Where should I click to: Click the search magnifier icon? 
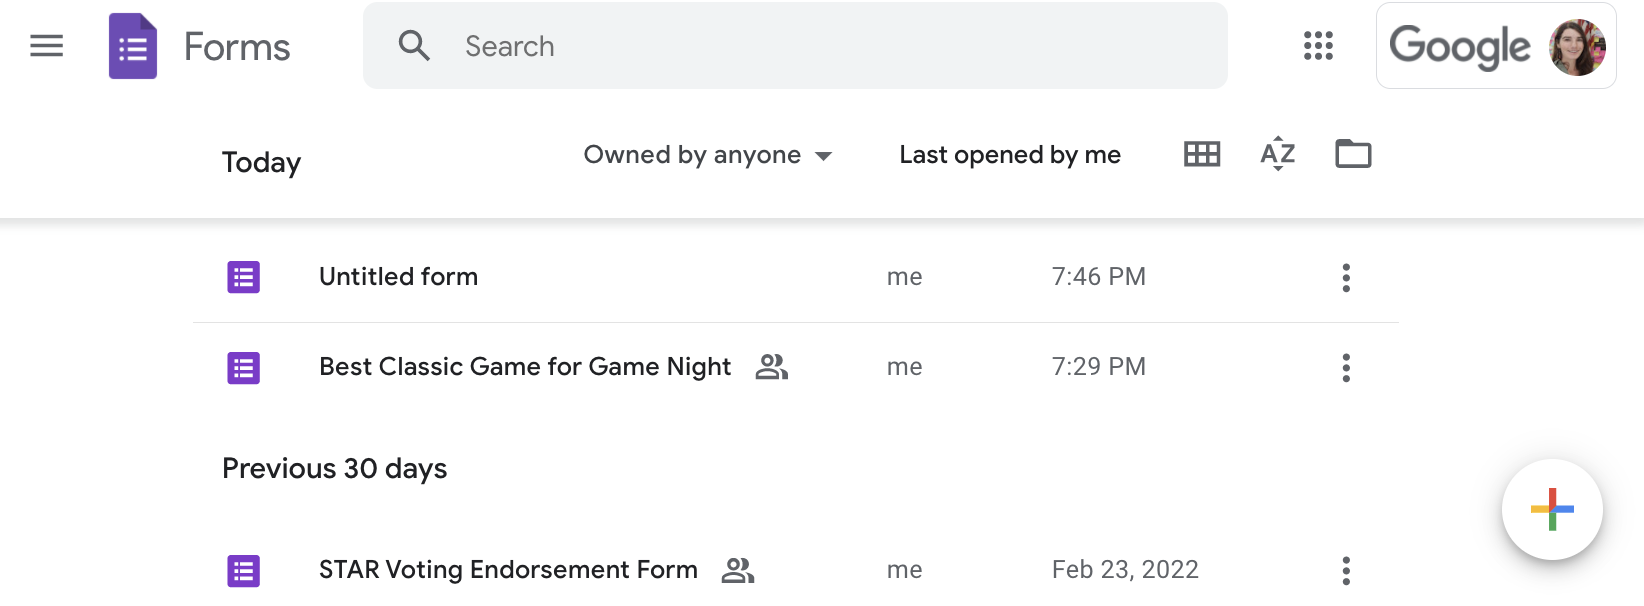[x=413, y=46]
